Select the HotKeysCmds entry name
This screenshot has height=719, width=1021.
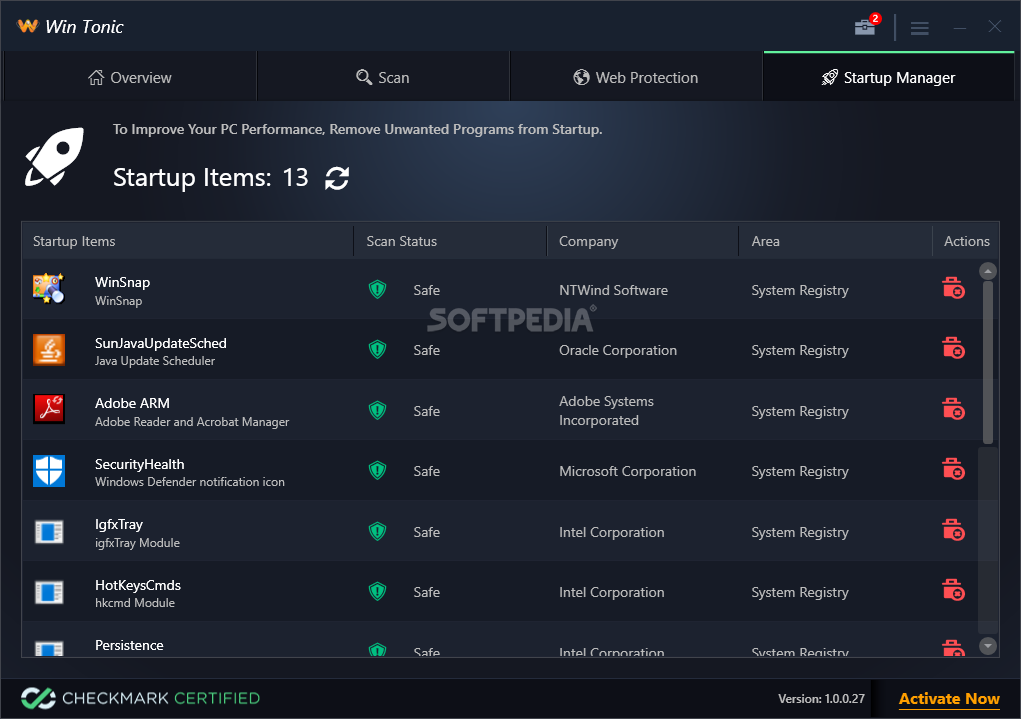point(138,585)
